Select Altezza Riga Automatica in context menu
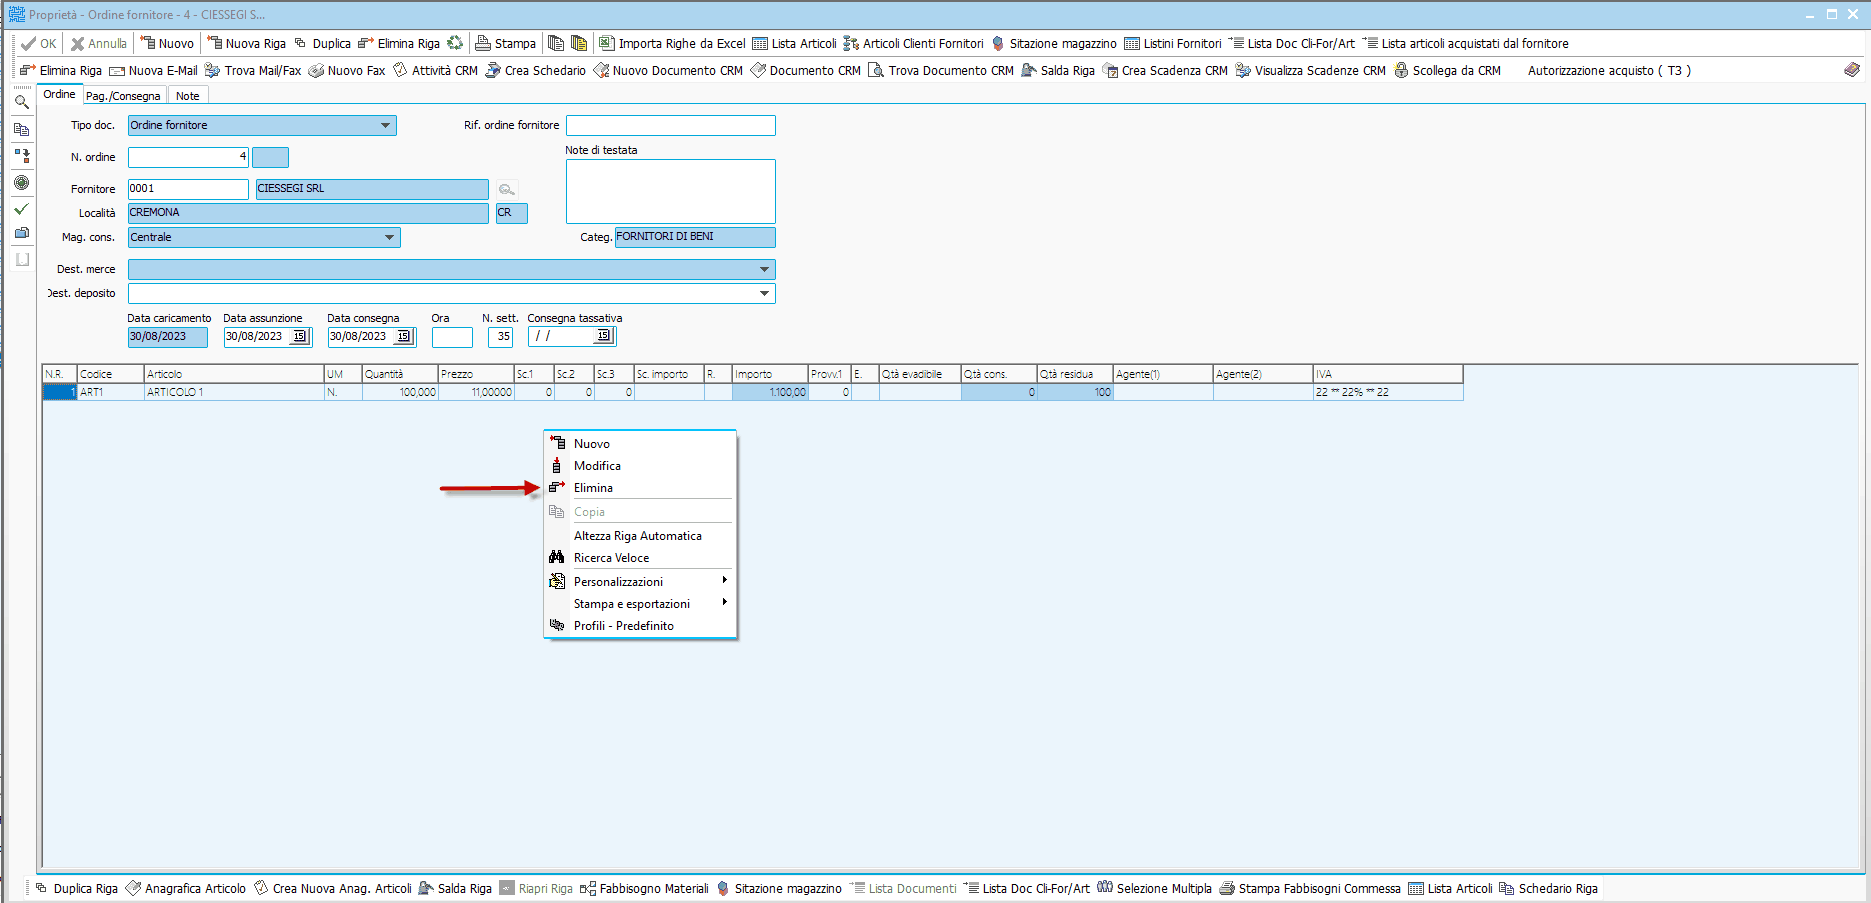 (x=640, y=535)
